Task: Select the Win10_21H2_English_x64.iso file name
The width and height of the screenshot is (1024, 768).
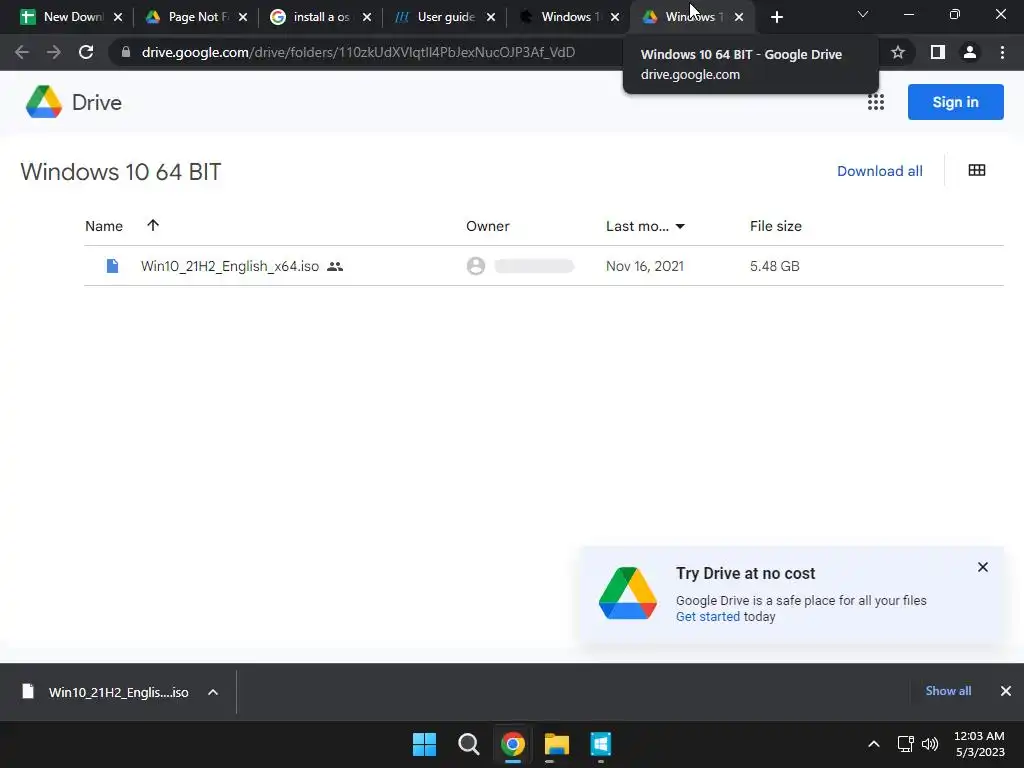Action: coord(230,266)
